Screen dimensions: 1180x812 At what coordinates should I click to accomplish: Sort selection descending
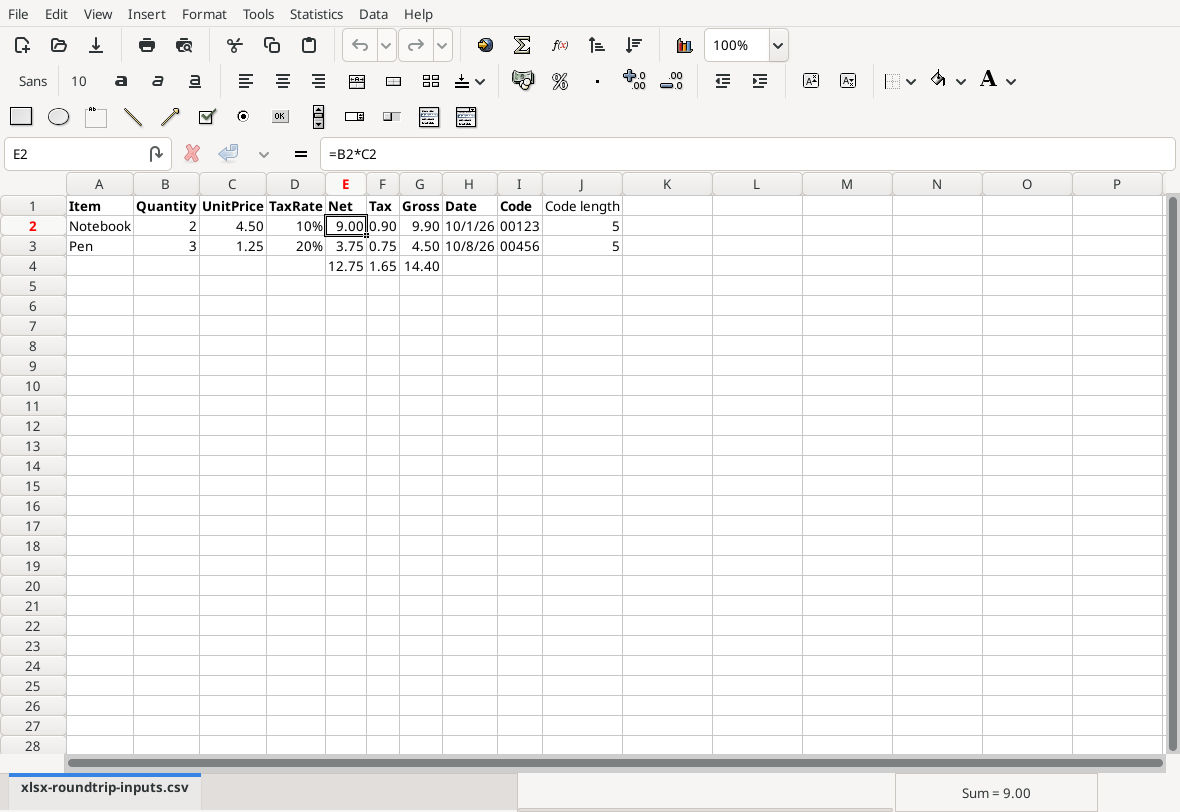[x=634, y=45]
